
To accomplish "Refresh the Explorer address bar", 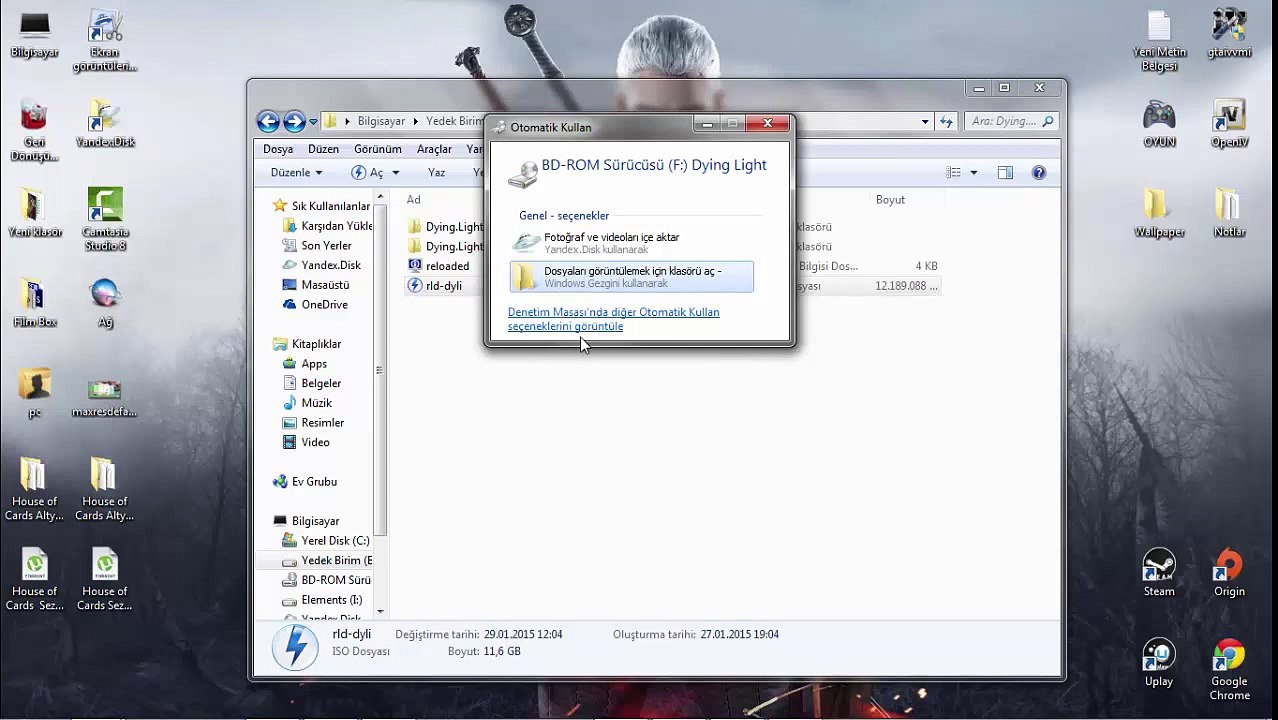I will click(946, 122).
